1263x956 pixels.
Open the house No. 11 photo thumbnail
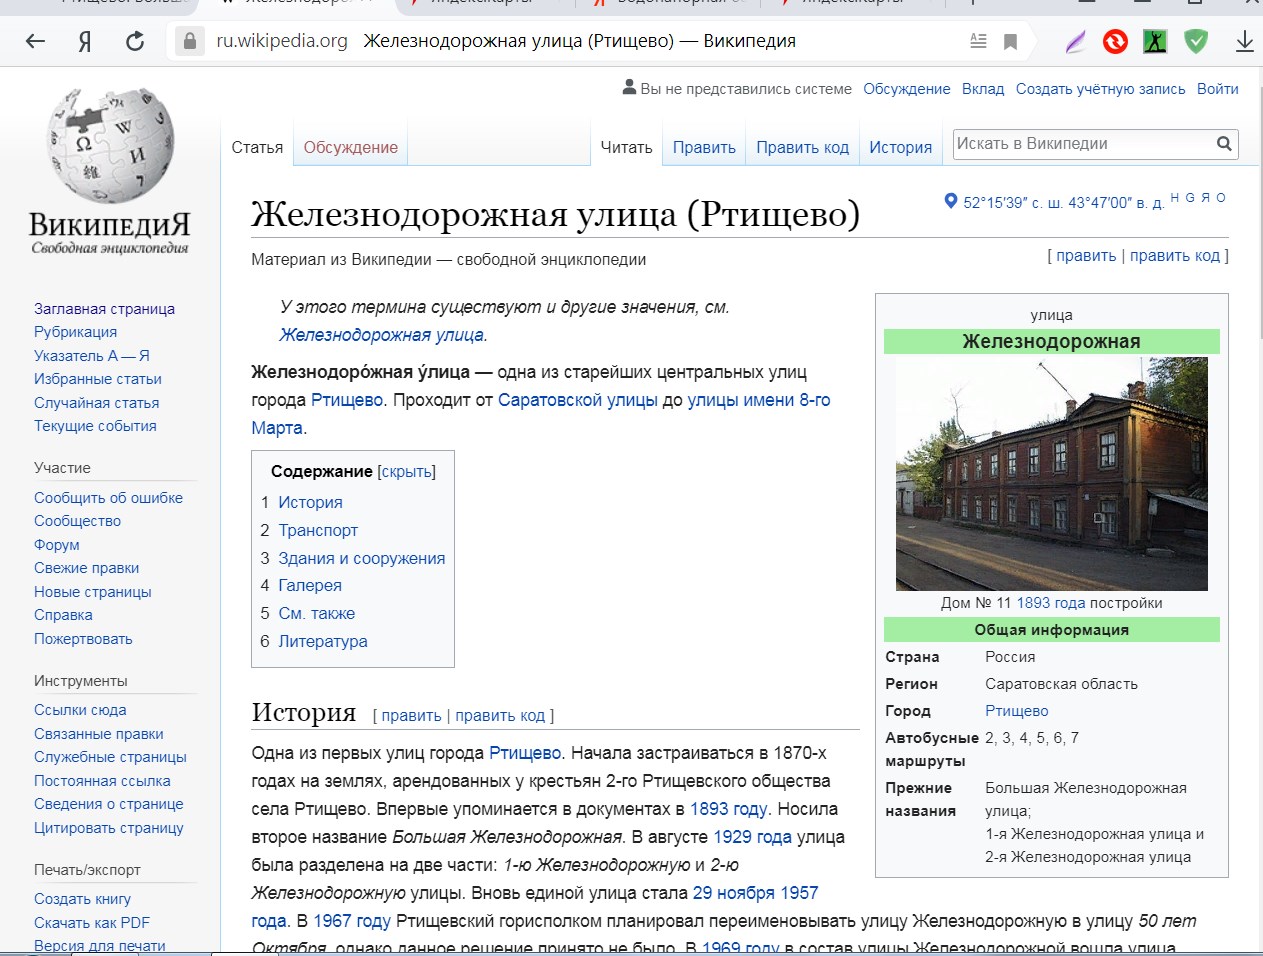pyautogui.click(x=1051, y=473)
